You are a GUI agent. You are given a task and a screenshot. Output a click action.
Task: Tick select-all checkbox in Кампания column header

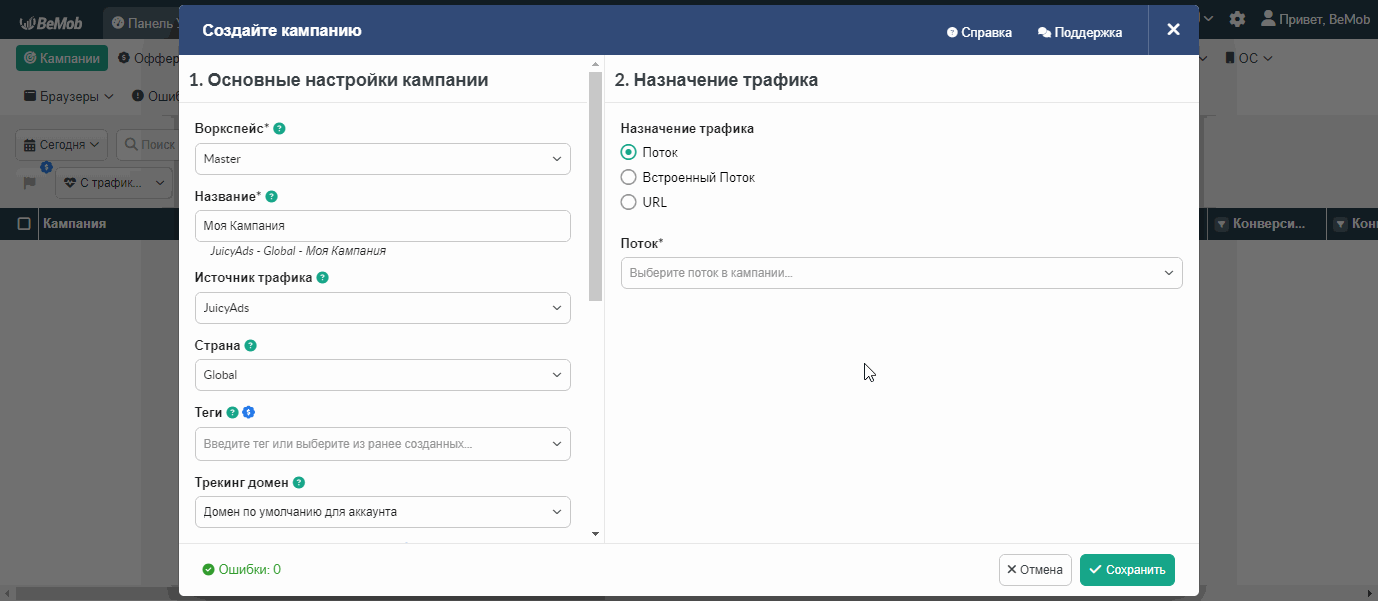(24, 225)
